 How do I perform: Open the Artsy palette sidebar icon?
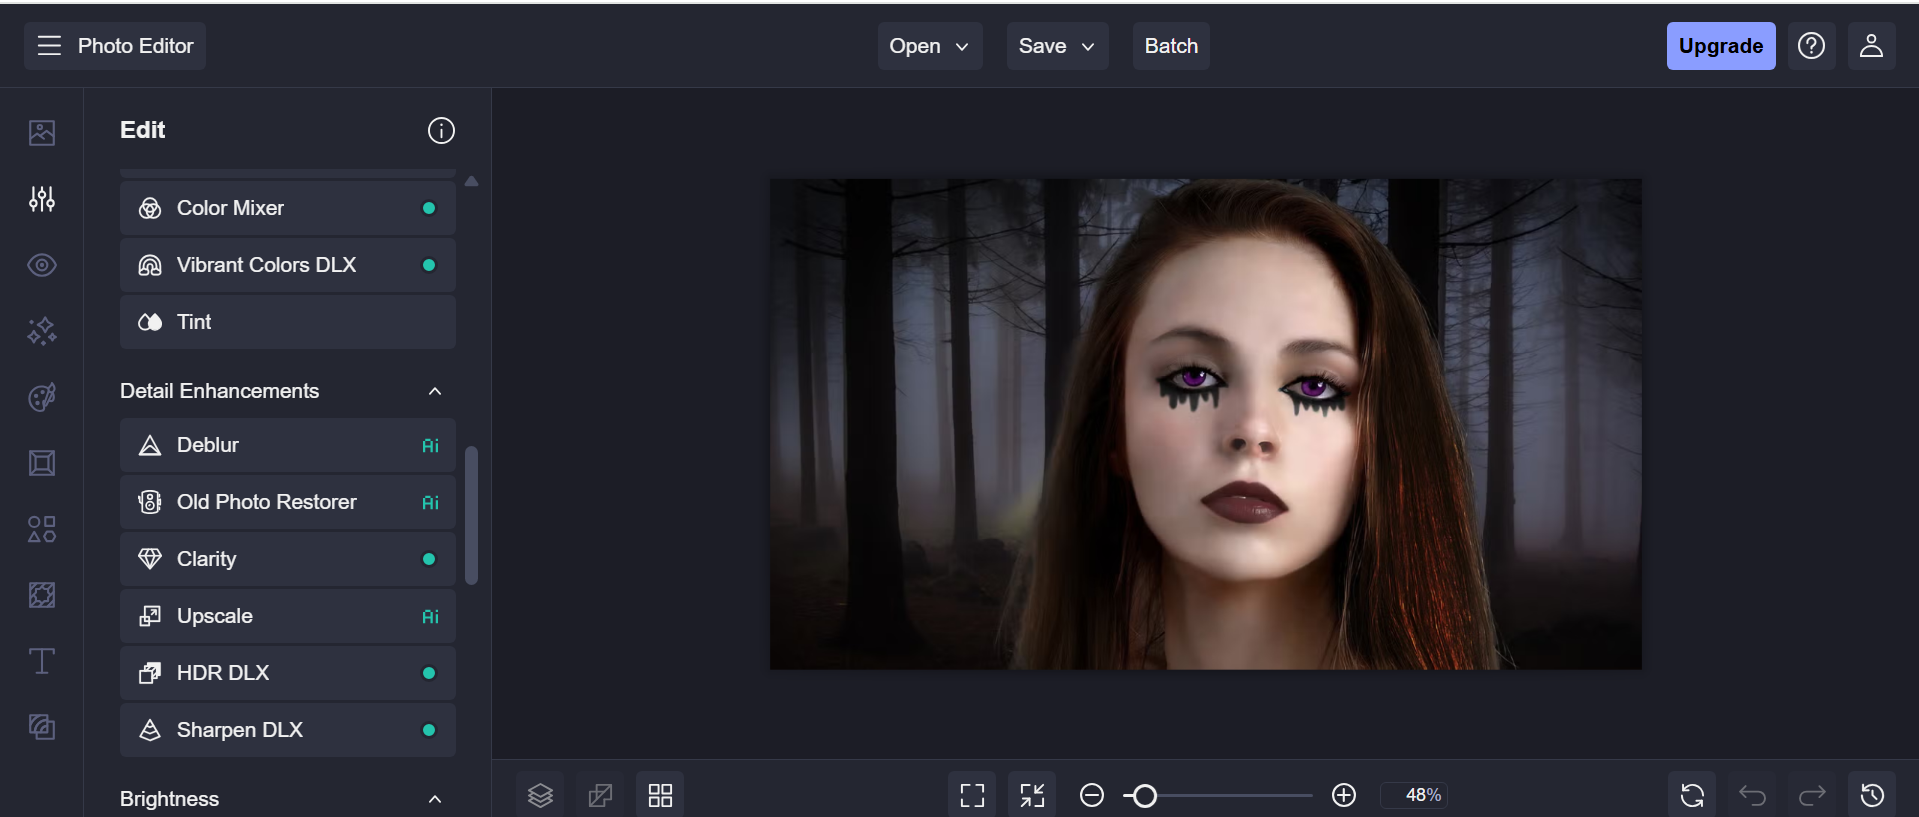tap(42, 397)
